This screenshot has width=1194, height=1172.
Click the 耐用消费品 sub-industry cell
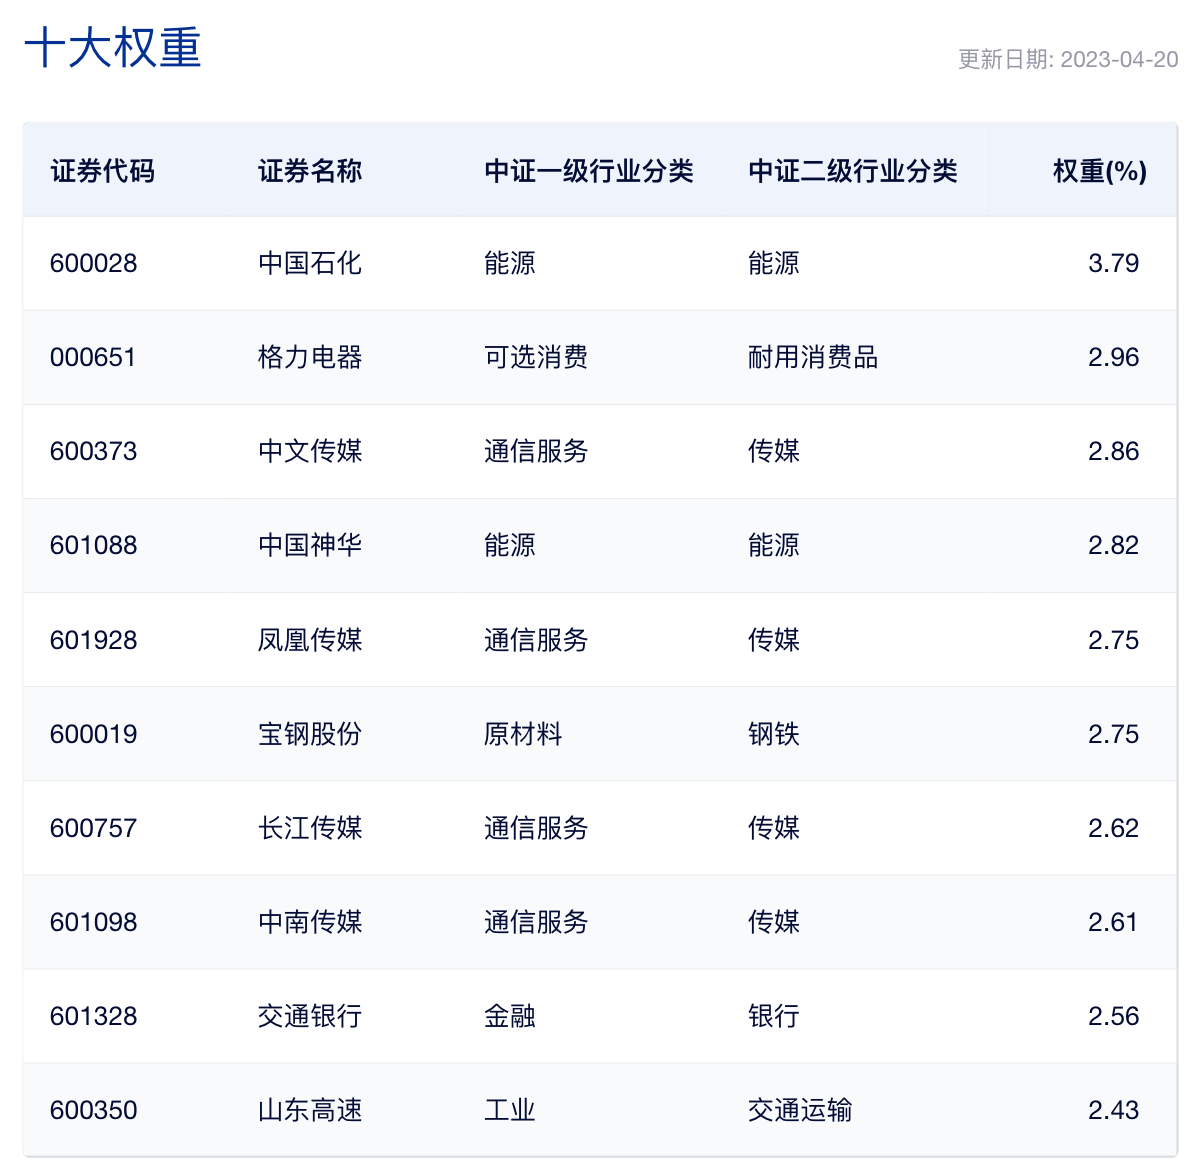813,357
